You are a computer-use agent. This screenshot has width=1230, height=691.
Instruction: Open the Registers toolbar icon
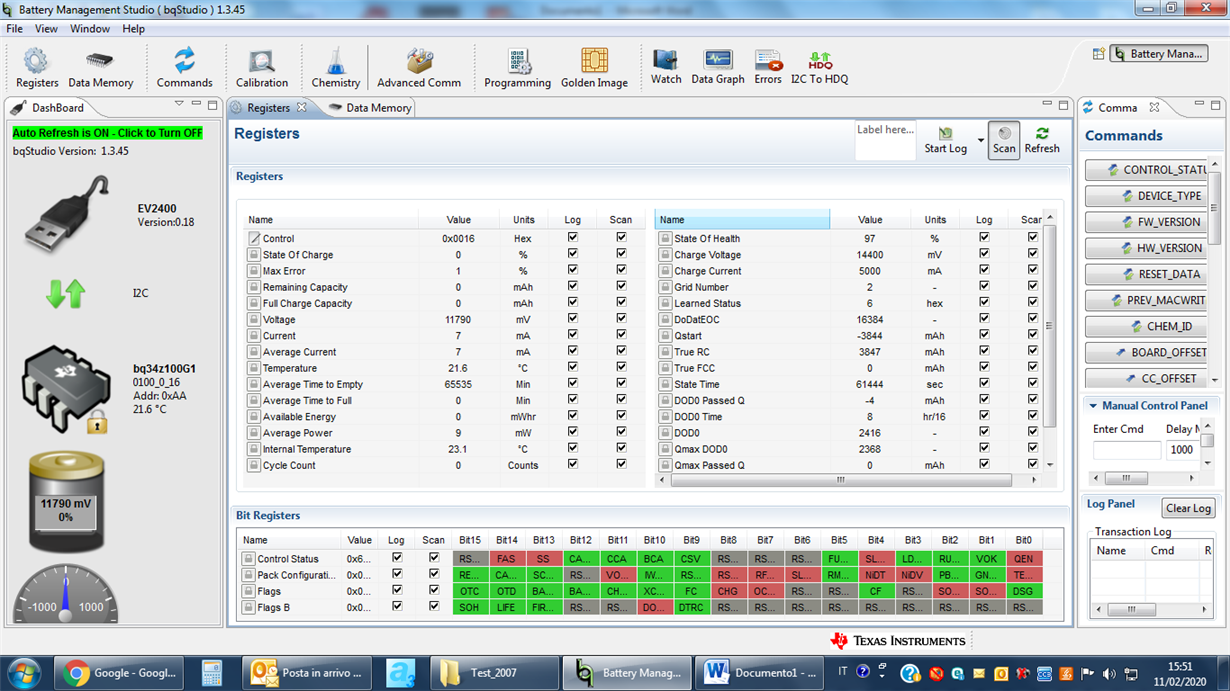[x=36, y=68]
